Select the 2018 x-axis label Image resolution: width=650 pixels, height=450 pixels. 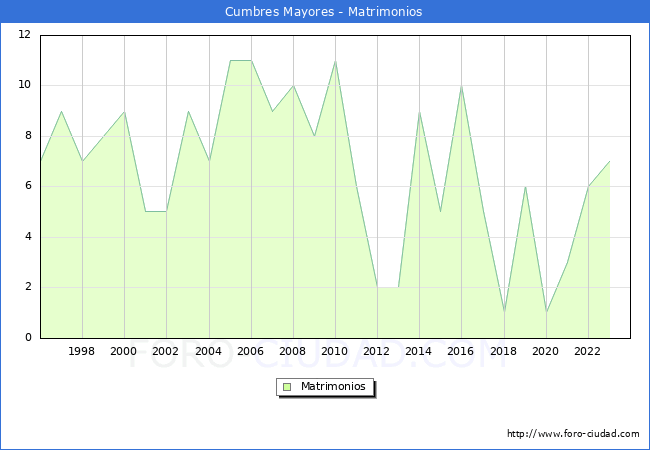coord(504,351)
